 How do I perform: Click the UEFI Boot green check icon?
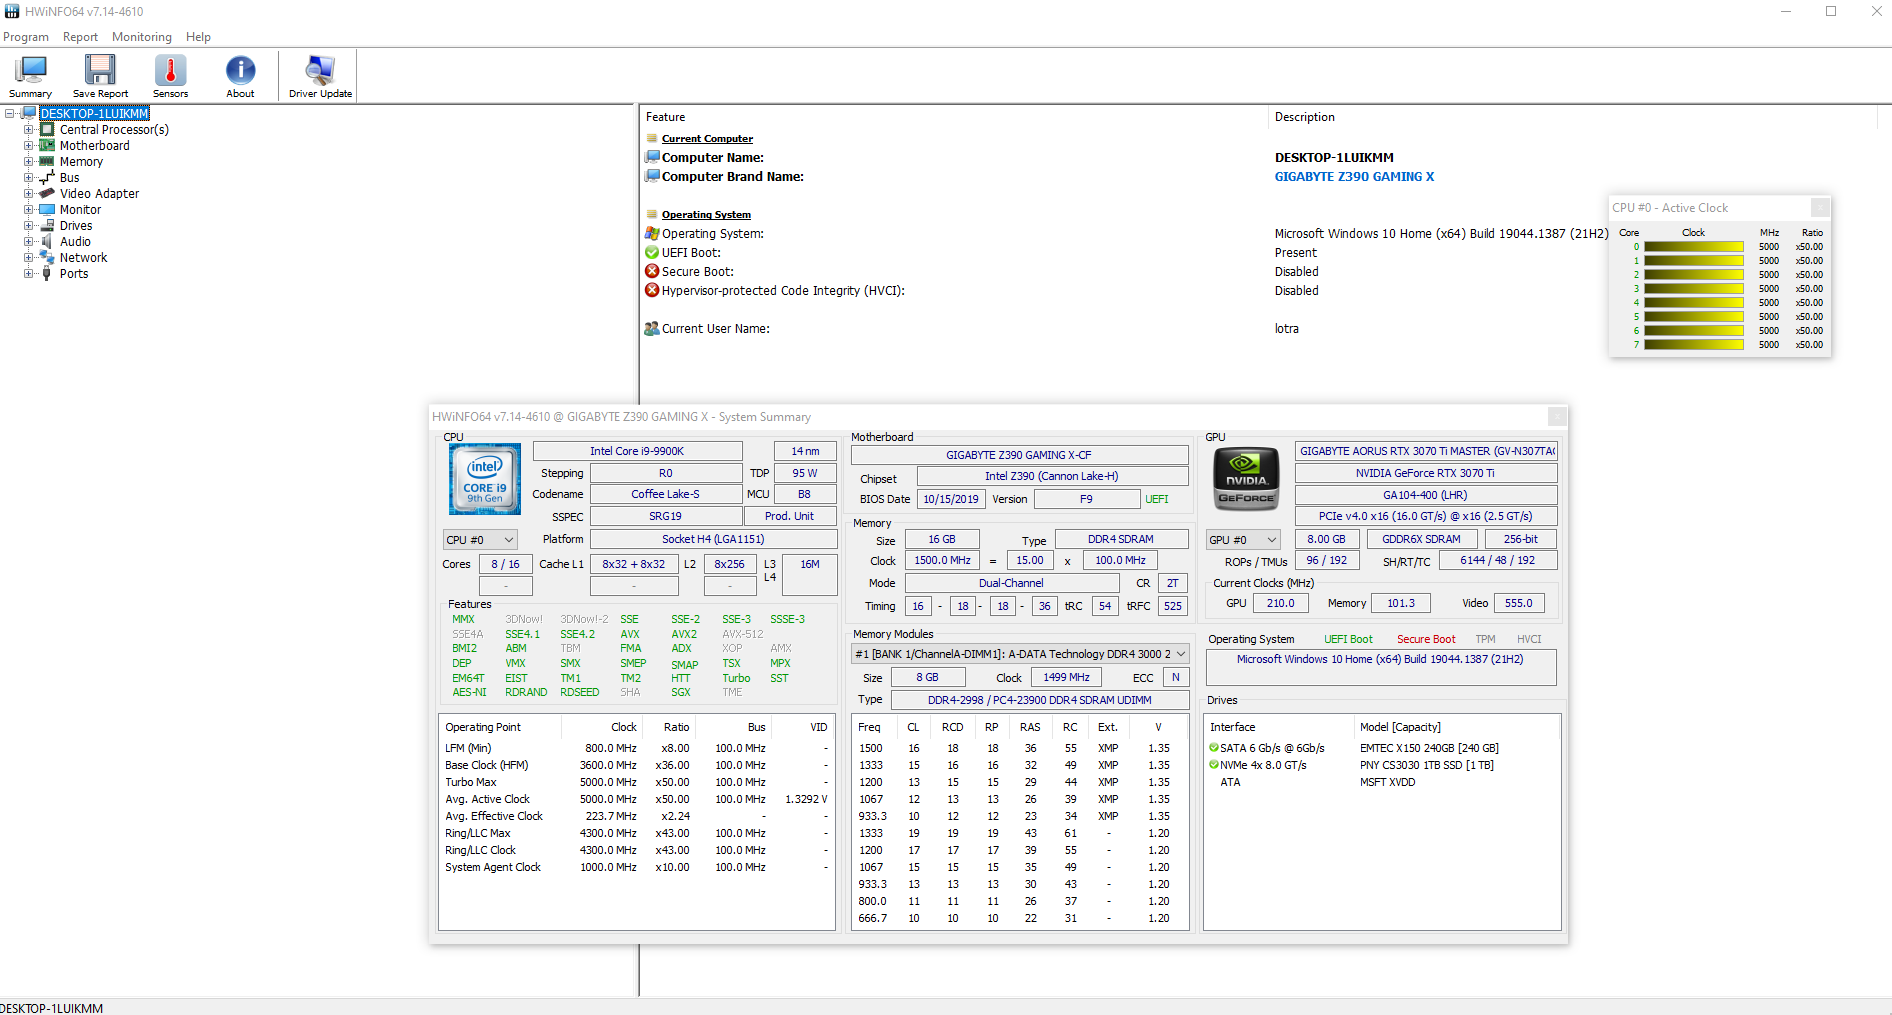652,253
